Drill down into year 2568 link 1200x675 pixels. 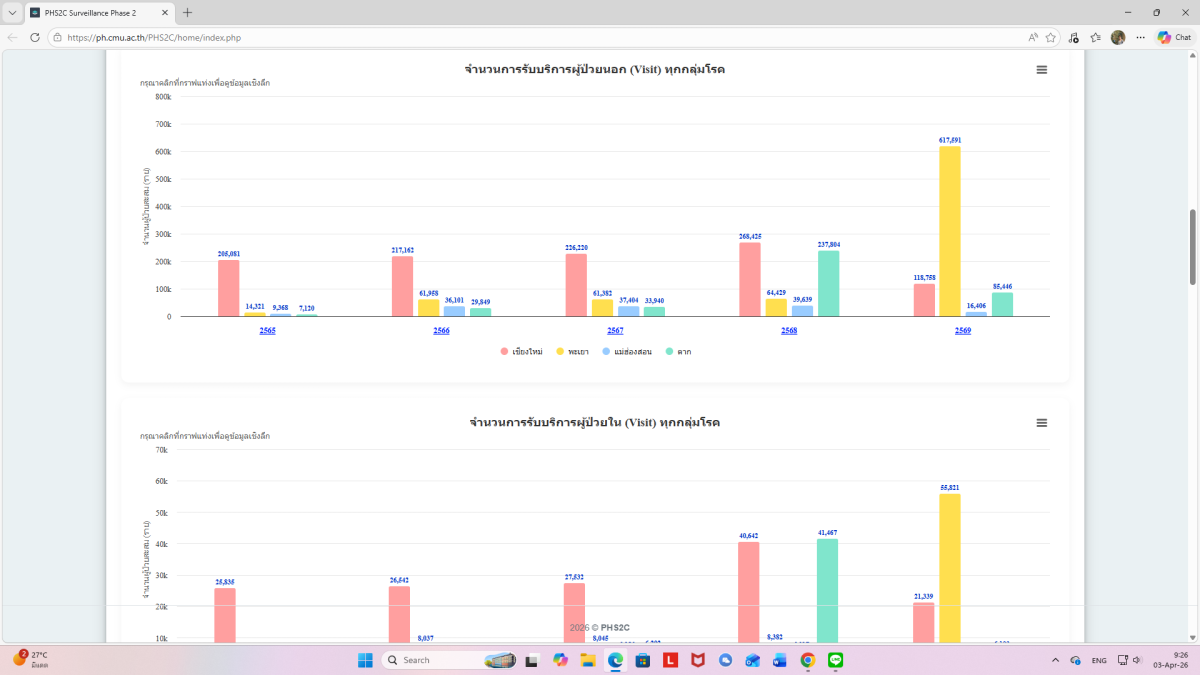[x=789, y=330]
